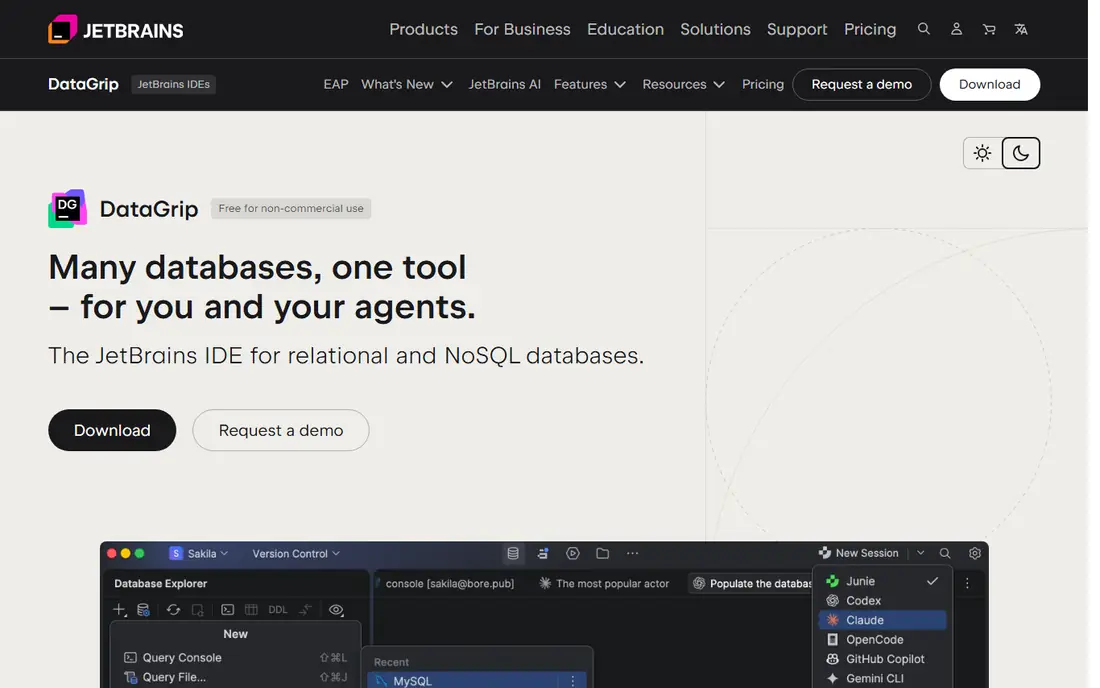Click the database tree icon beside the run icon

(x=542, y=553)
